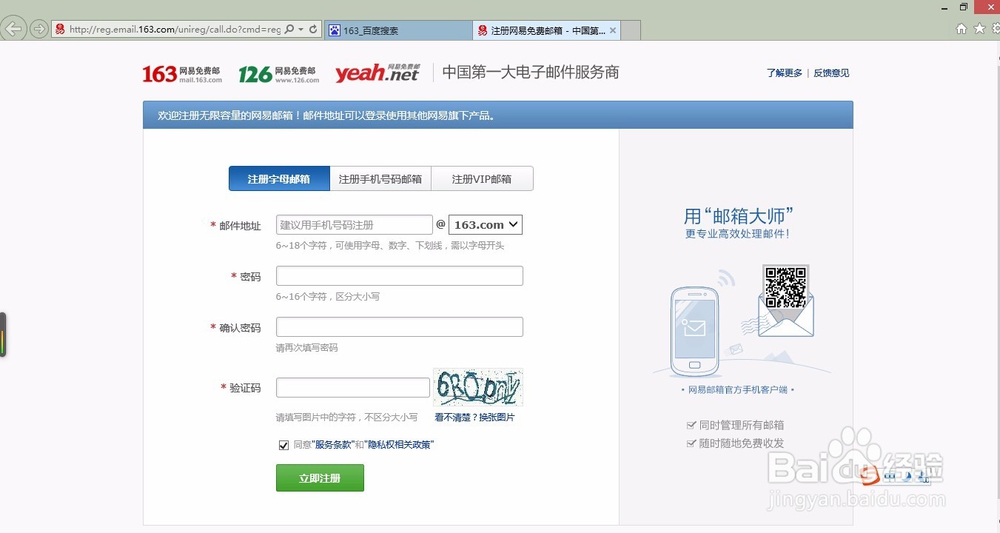Click the QR code image
The height and width of the screenshot is (533, 1000).
coord(786,287)
